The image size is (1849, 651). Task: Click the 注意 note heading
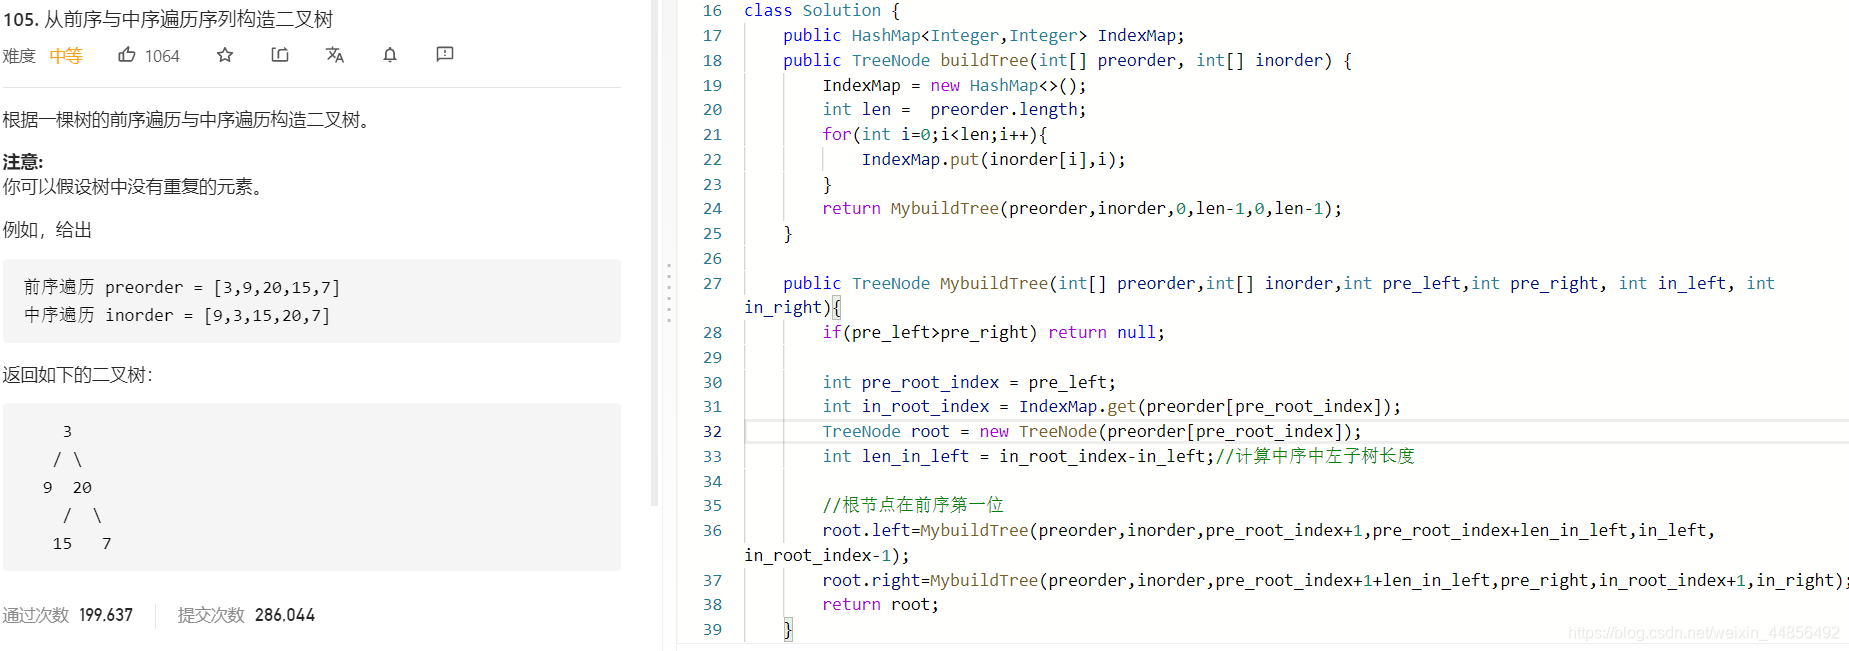pyautogui.click(x=22, y=162)
